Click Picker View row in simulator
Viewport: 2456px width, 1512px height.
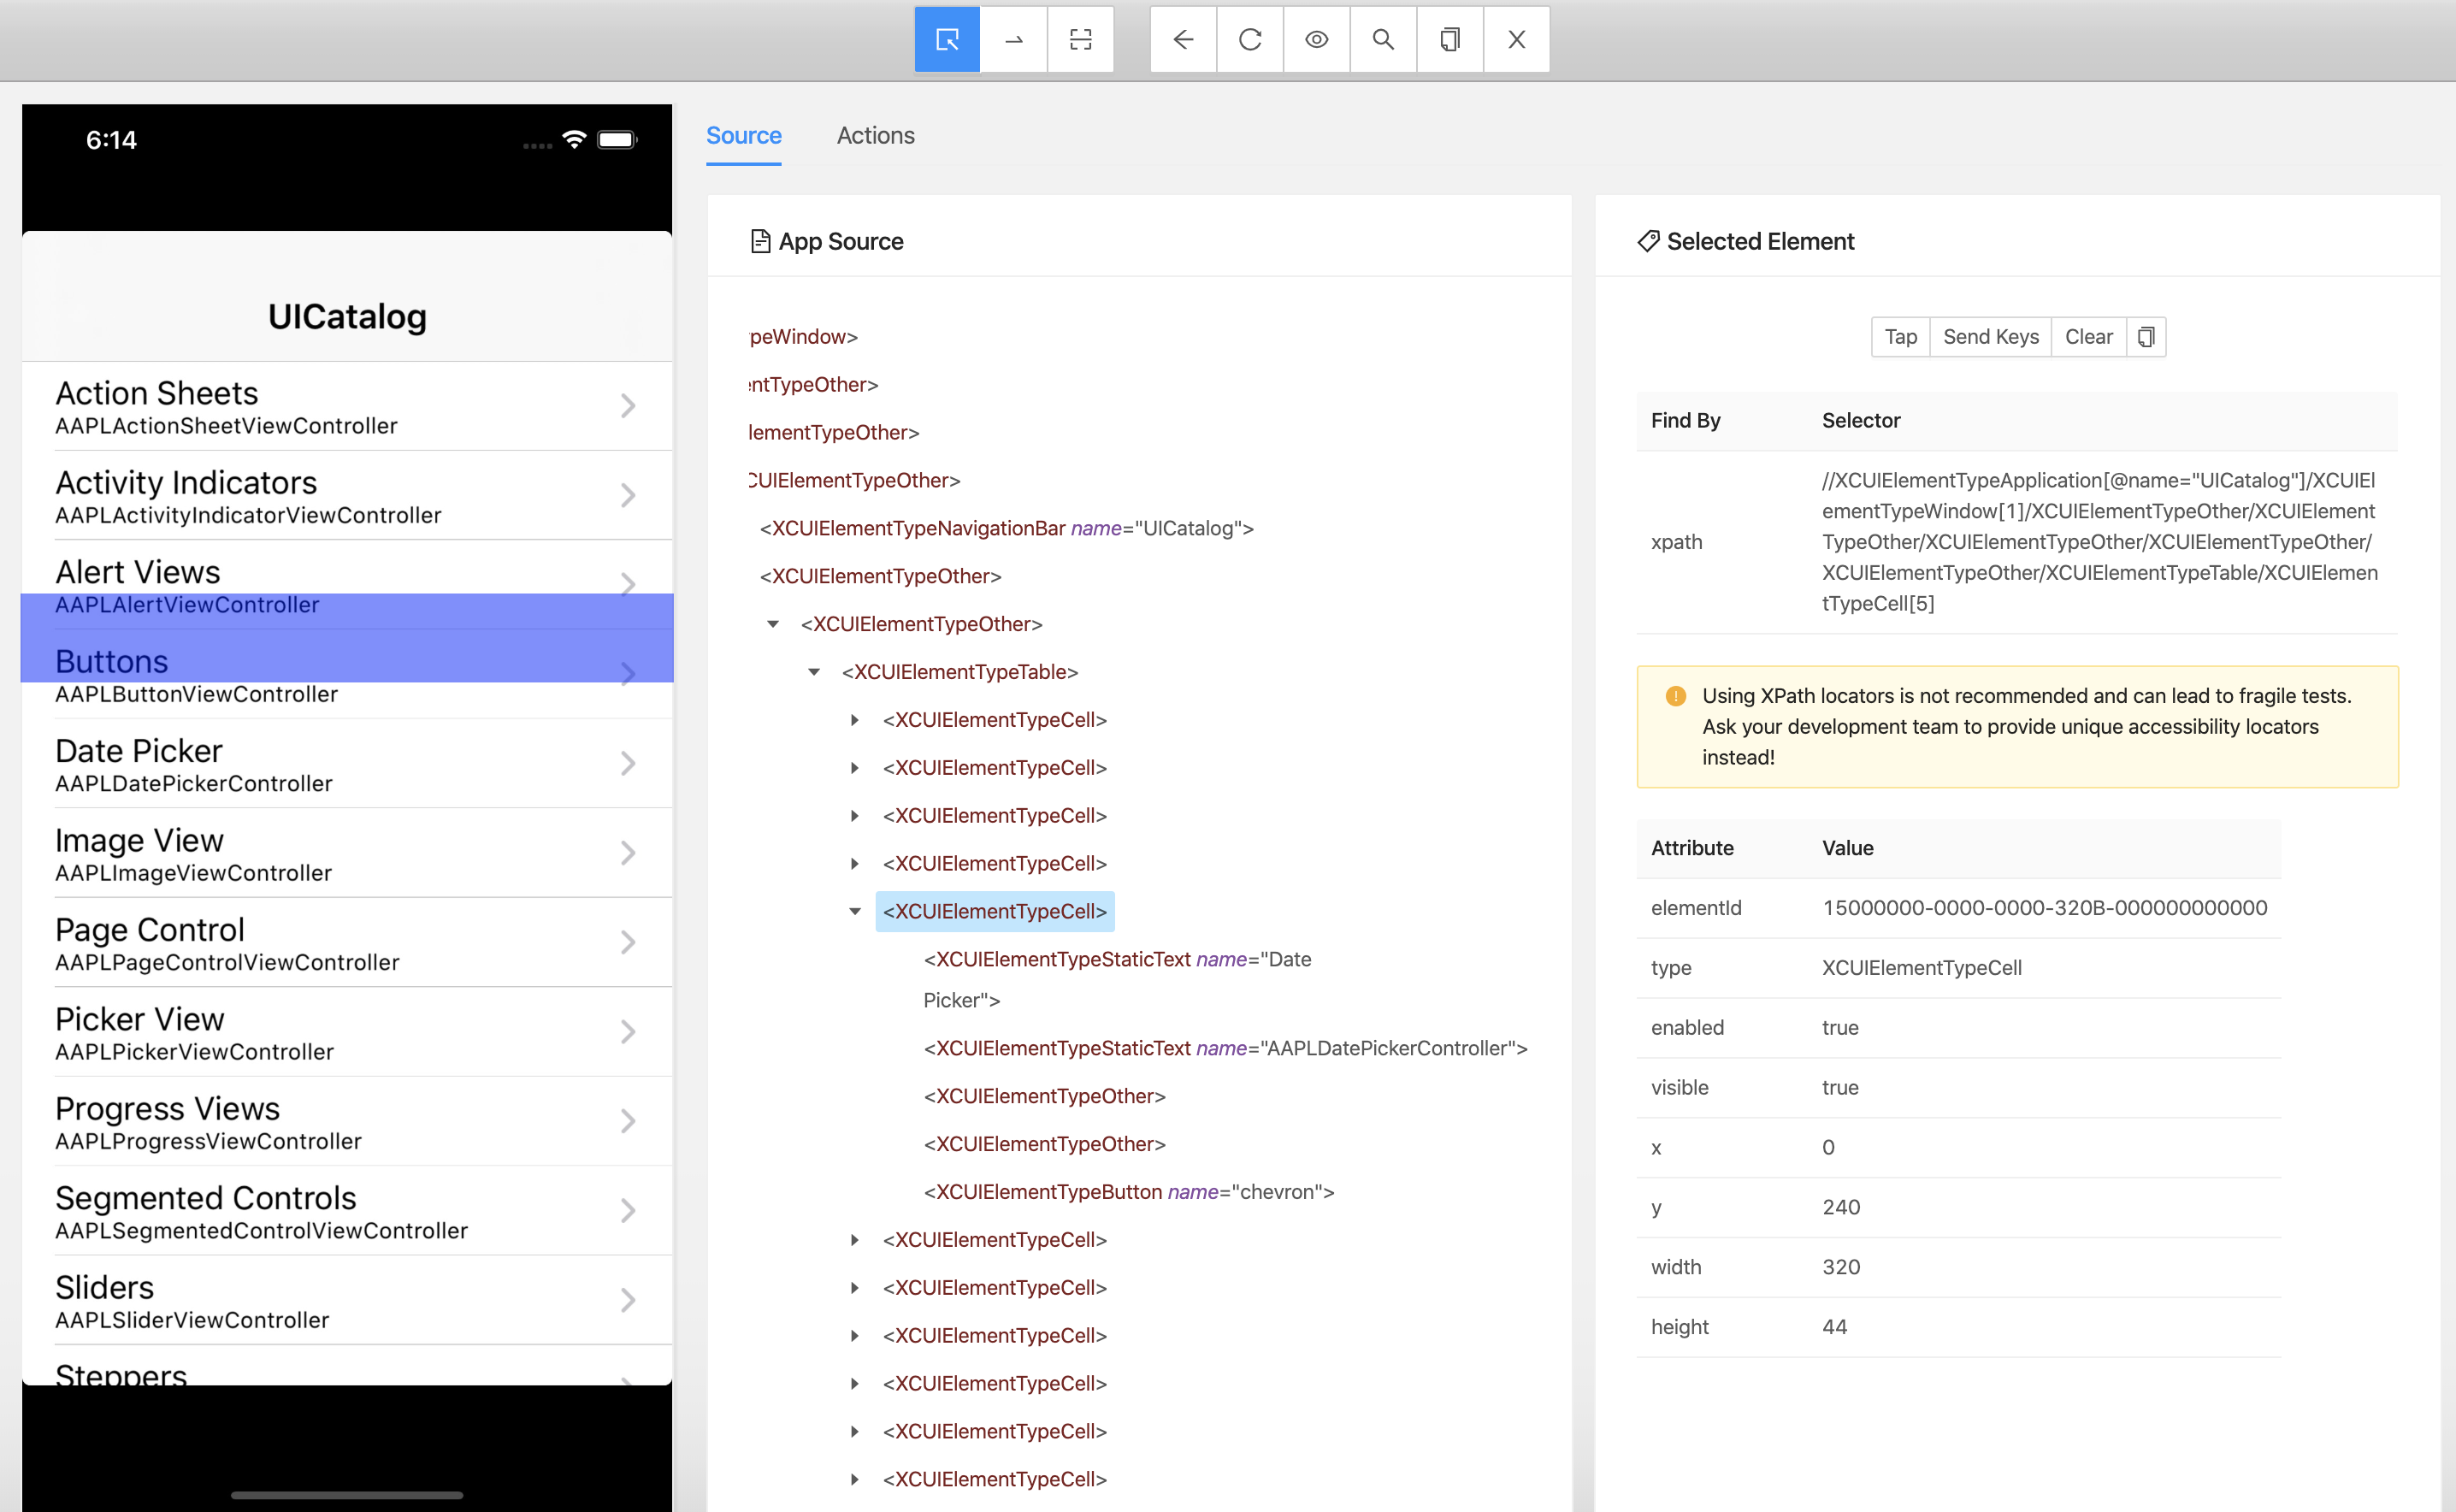click(x=347, y=1032)
